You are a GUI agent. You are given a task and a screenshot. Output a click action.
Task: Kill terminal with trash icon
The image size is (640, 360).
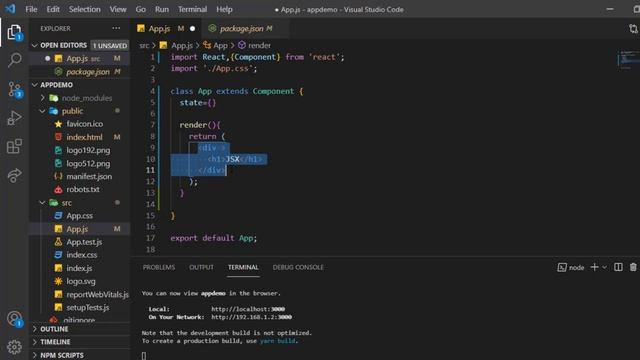pyautogui.click(x=633, y=267)
